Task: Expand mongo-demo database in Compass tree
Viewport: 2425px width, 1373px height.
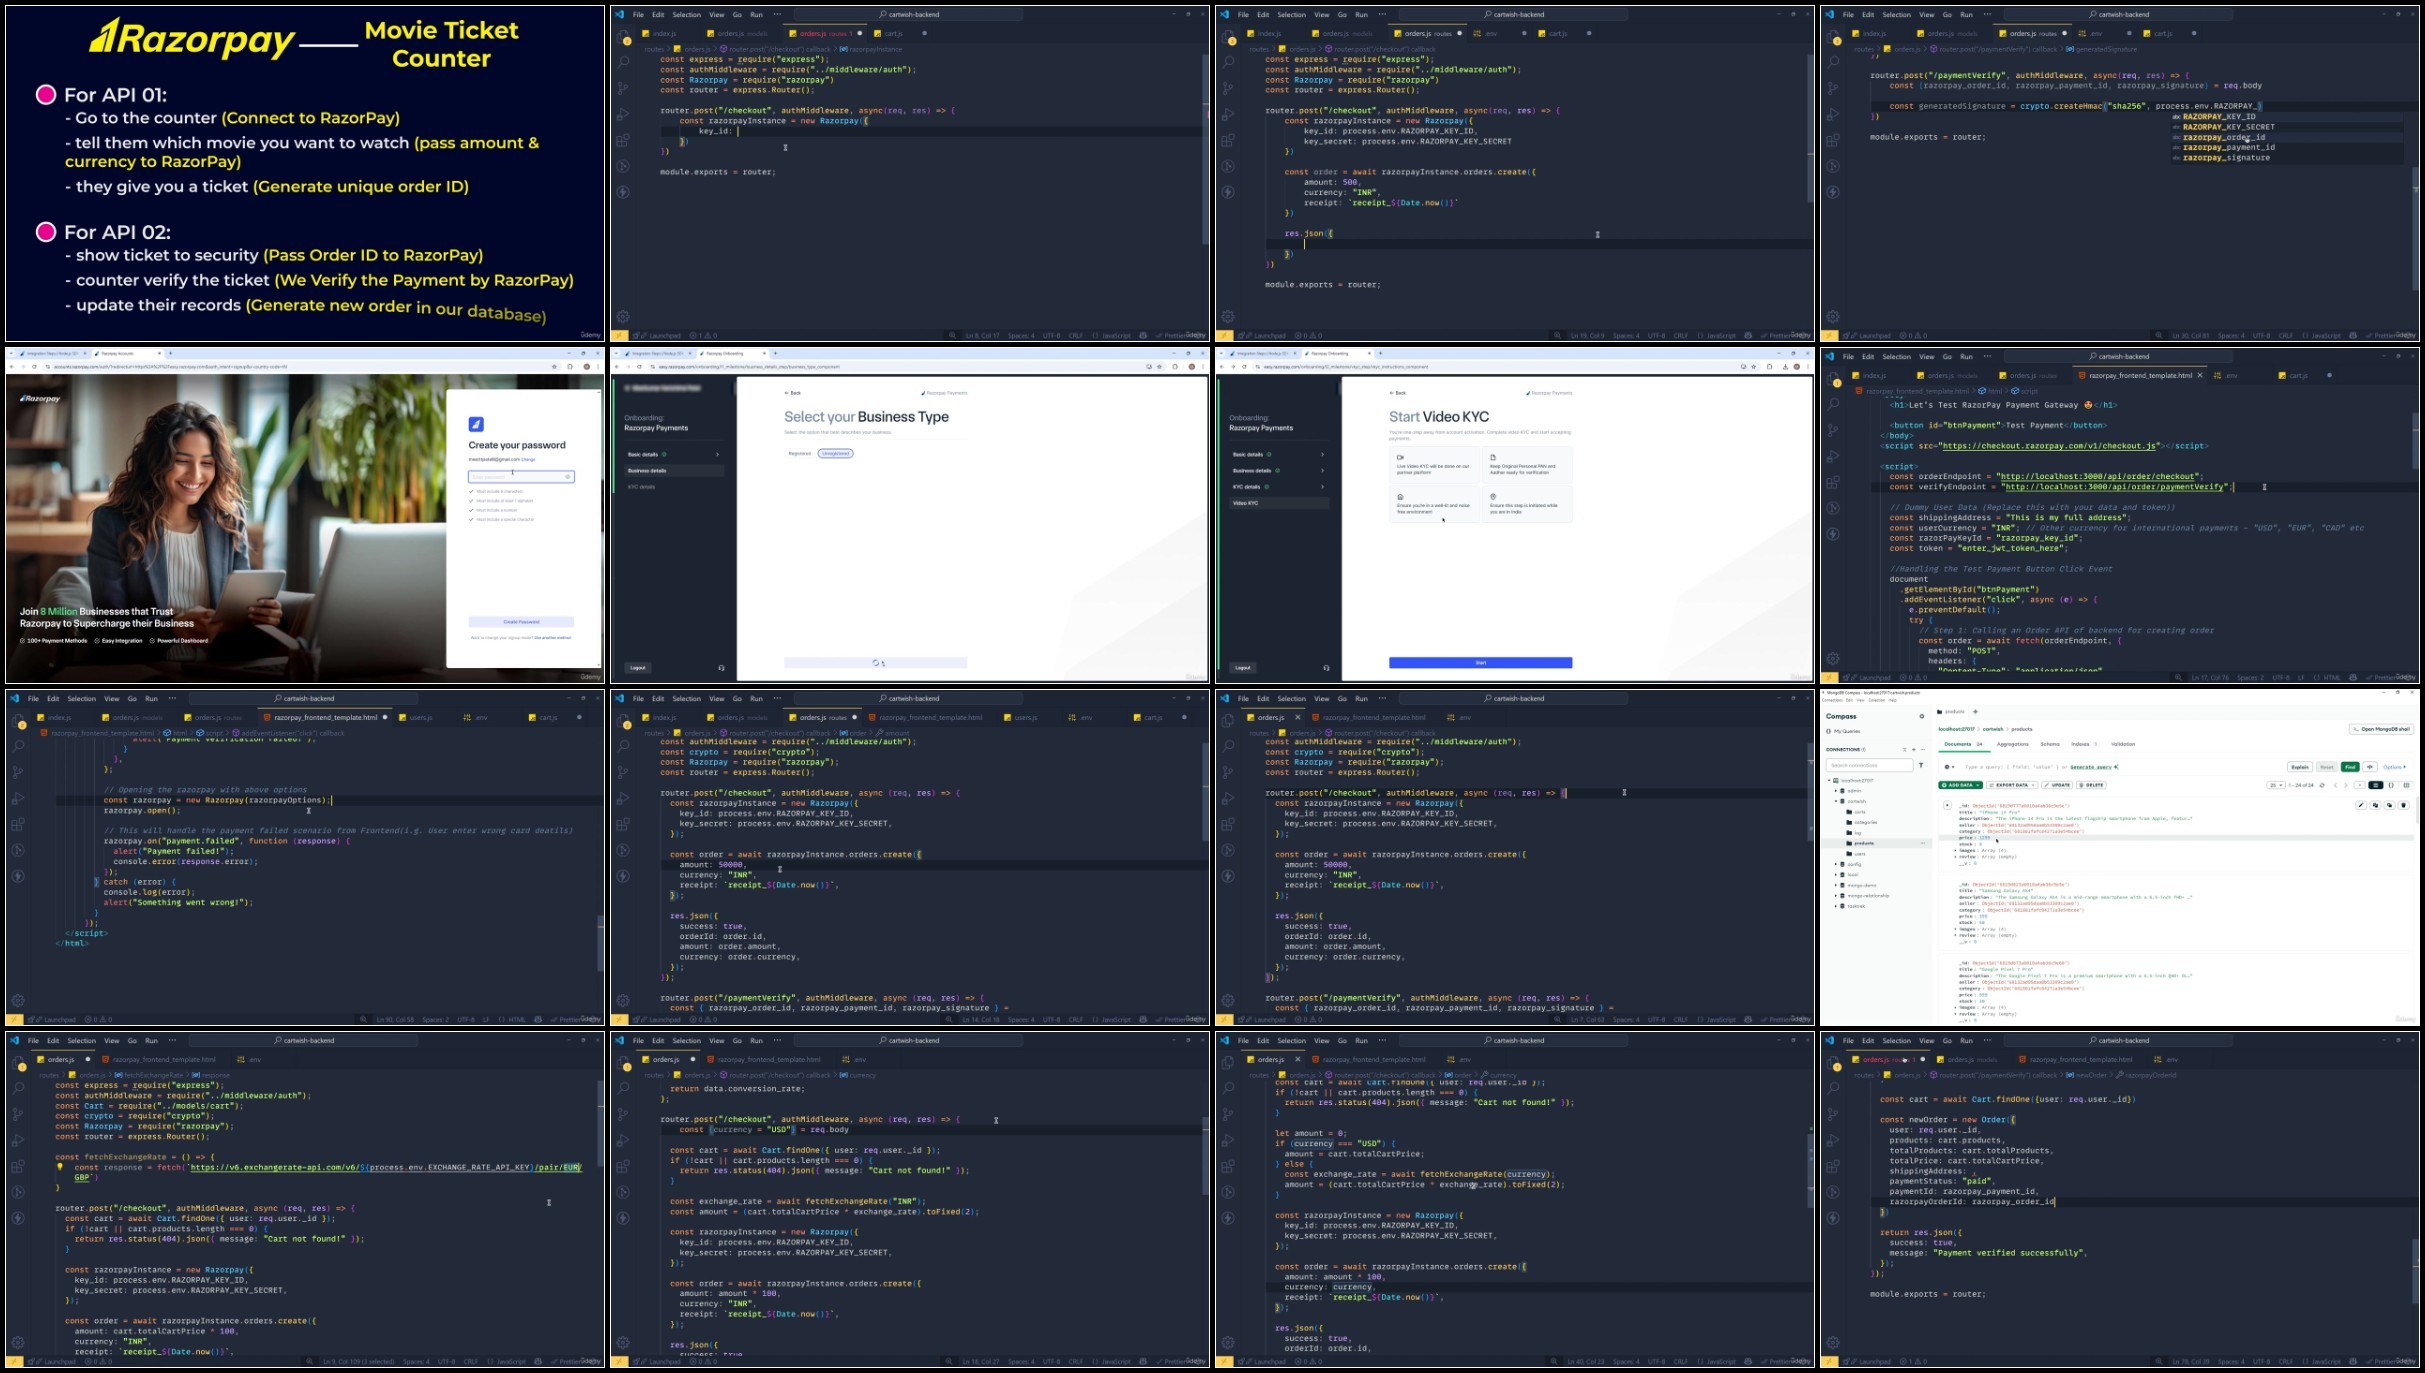Action: 1835,885
